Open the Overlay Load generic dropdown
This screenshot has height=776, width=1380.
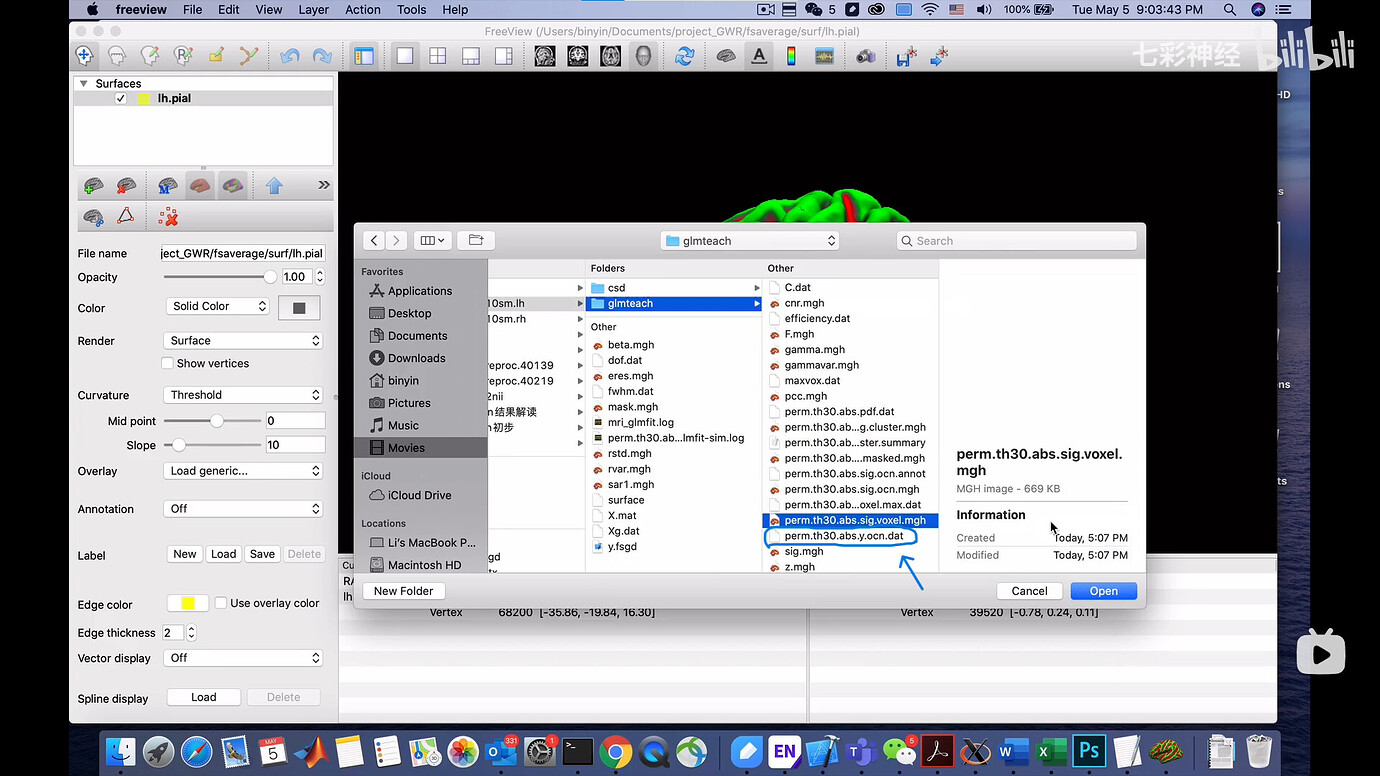[x=243, y=471]
